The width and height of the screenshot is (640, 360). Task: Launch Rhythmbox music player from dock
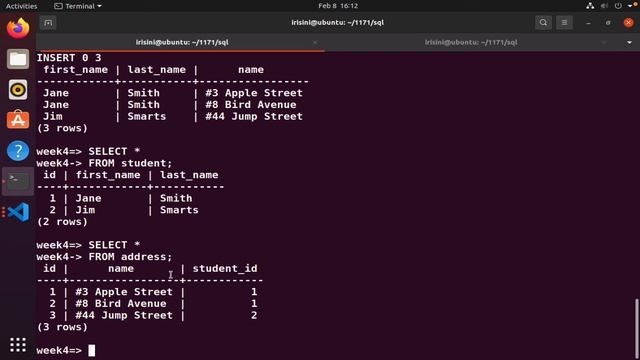point(18,90)
